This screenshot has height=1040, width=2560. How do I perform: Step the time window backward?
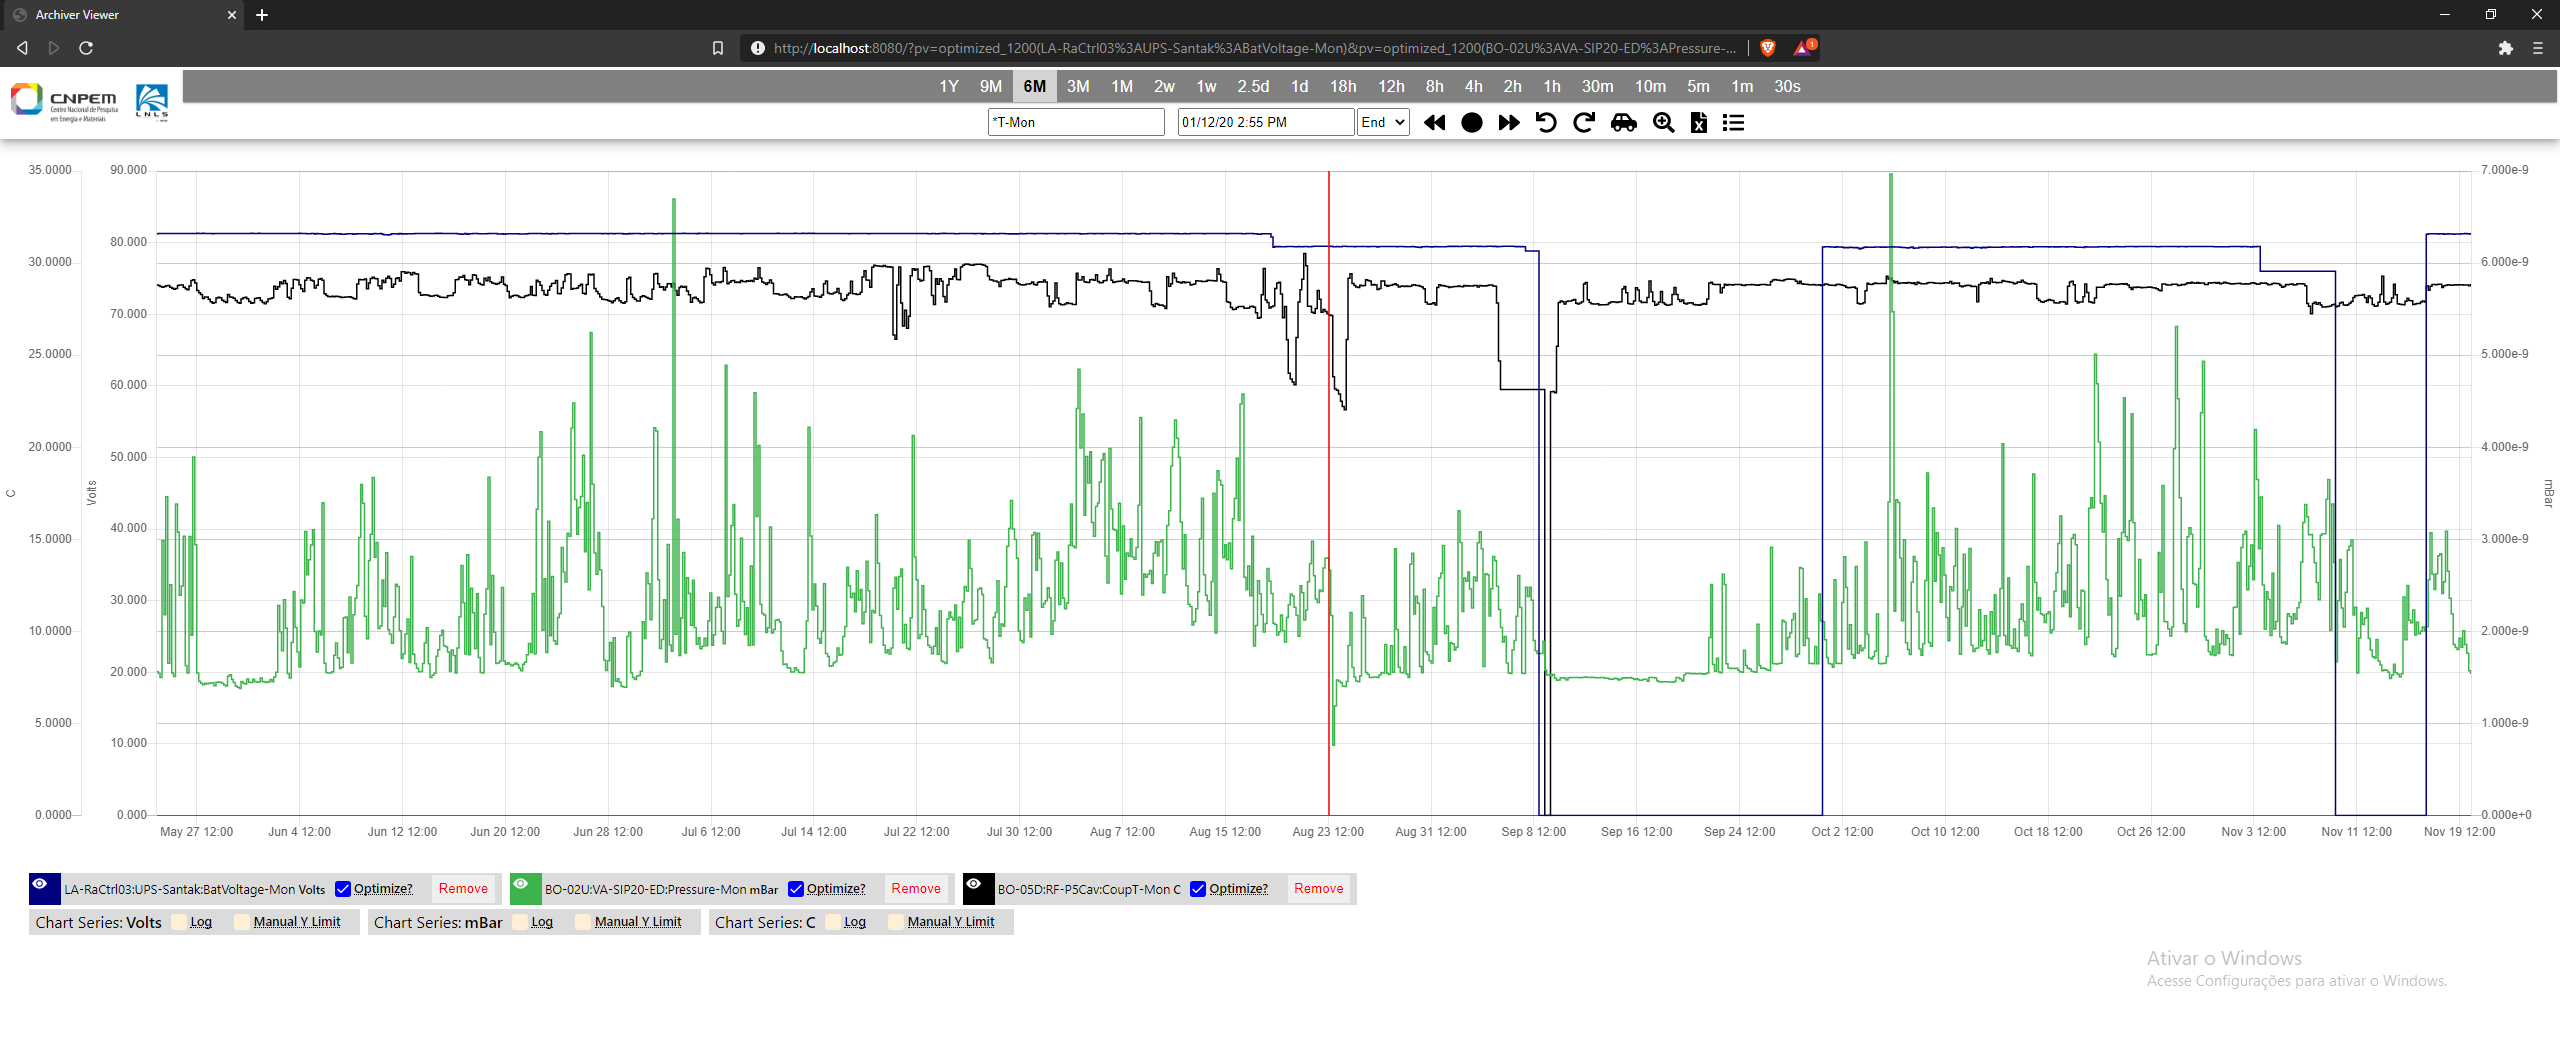[x=1434, y=122]
